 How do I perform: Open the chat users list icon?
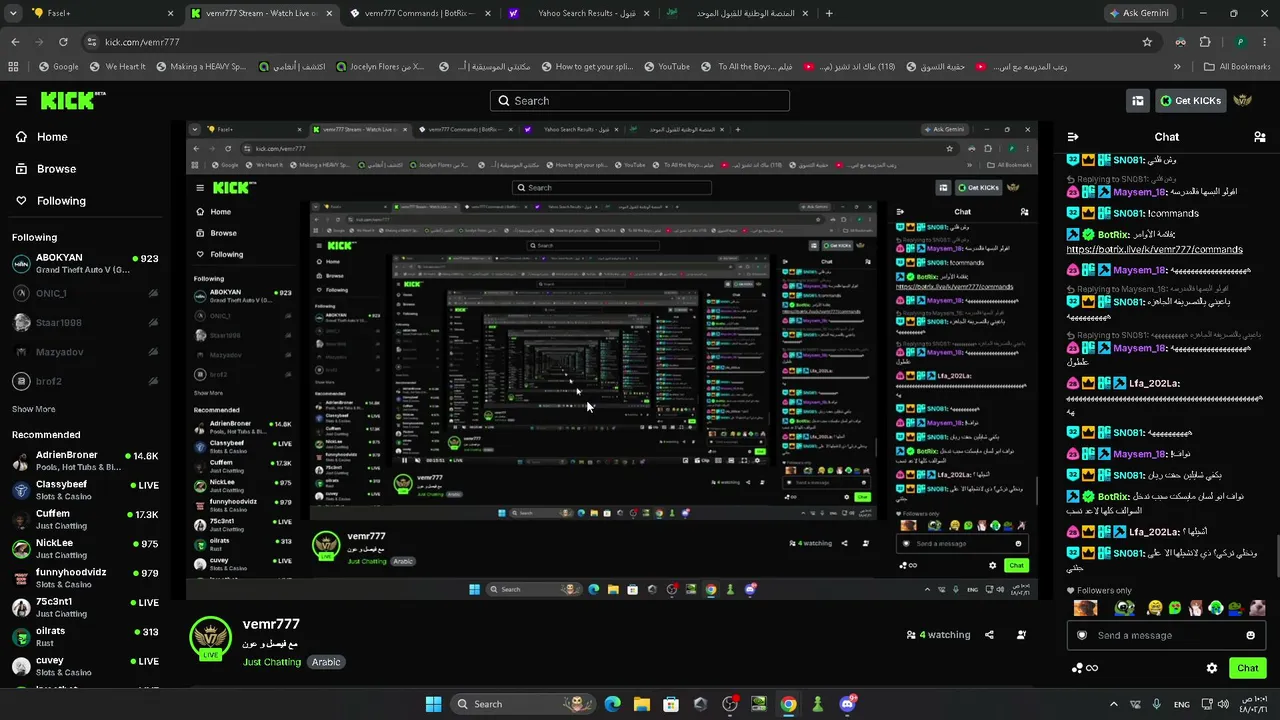(x=1259, y=137)
